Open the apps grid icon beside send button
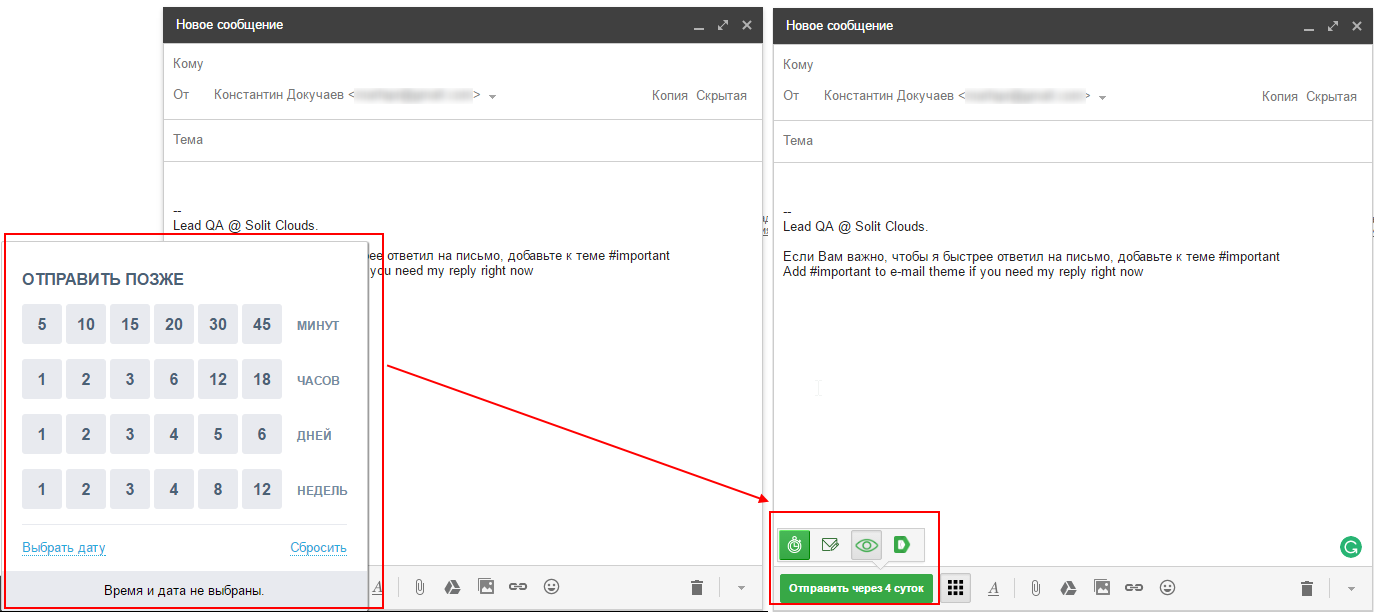The image size is (1388, 612). 955,588
